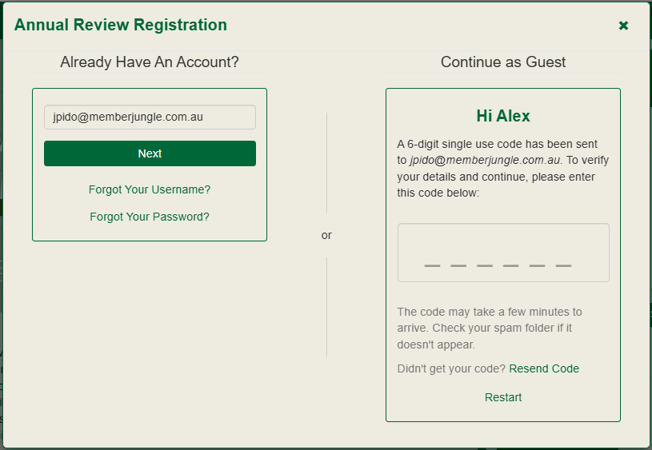Open the Forgot Your Username link
Viewport: 652px width, 450px height.
point(150,189)
